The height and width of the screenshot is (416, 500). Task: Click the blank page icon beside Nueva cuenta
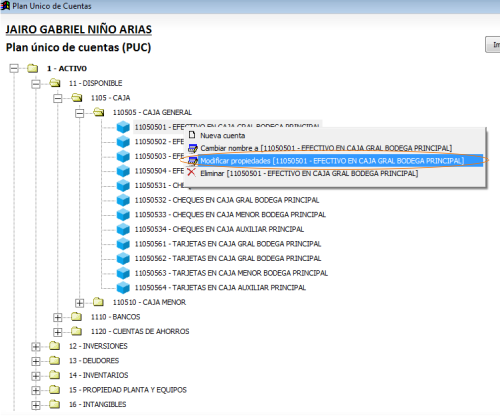click(x=192, y=135)
